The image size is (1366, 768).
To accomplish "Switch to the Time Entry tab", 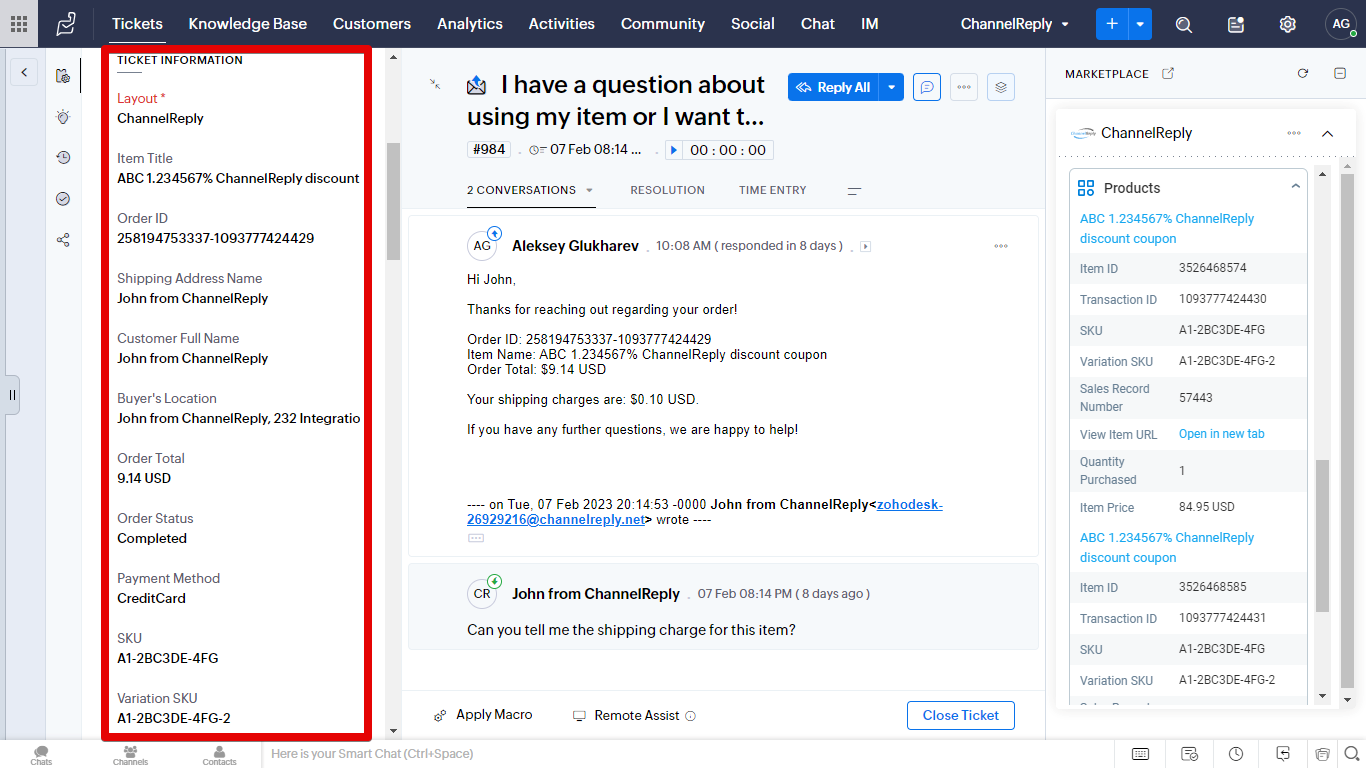I will click(773, 190).
